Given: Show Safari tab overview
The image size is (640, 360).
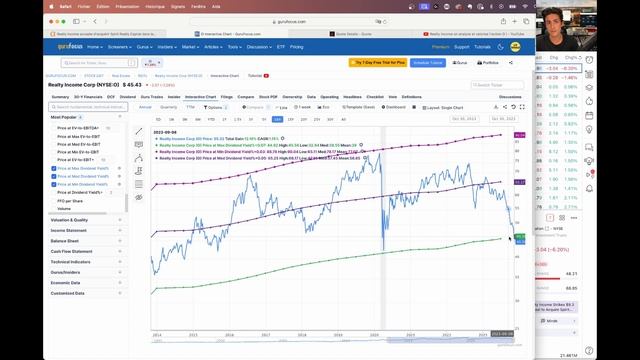Looking at the screenshot, I should (x=526, y=21).
